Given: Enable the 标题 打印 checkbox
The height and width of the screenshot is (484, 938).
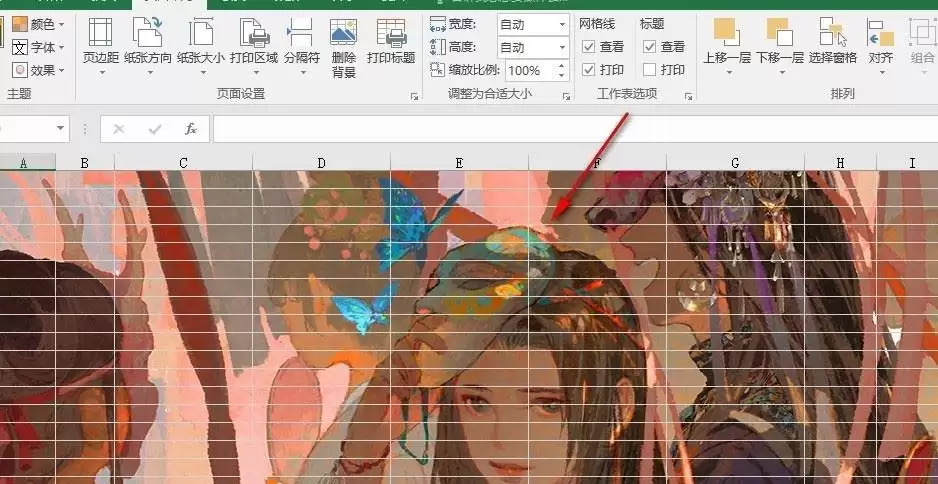Looking at the screenshot, I should pyautogui.click(x=650, y=70).
